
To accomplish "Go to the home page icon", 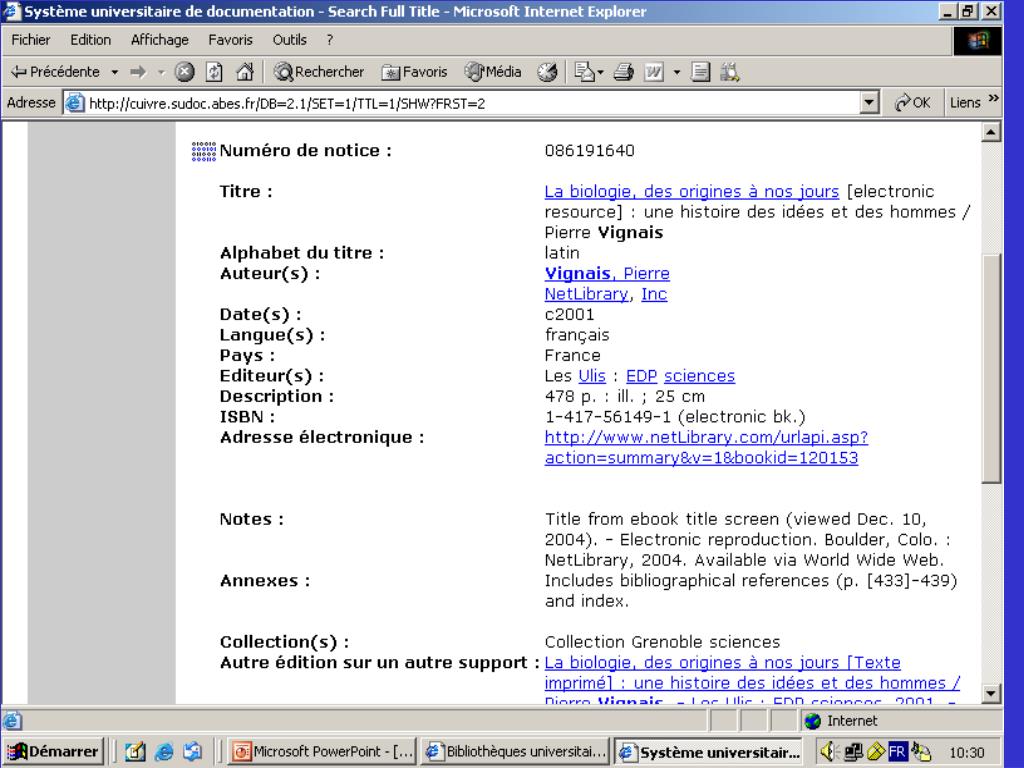I will pyautogui.click(x=245, y=72).
